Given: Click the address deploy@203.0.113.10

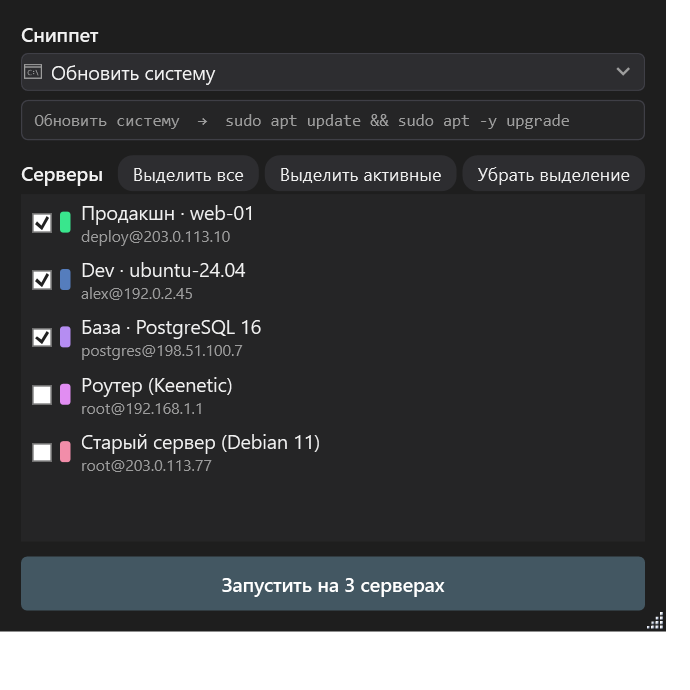Looking at the screenshot, I should click(155, 237).
